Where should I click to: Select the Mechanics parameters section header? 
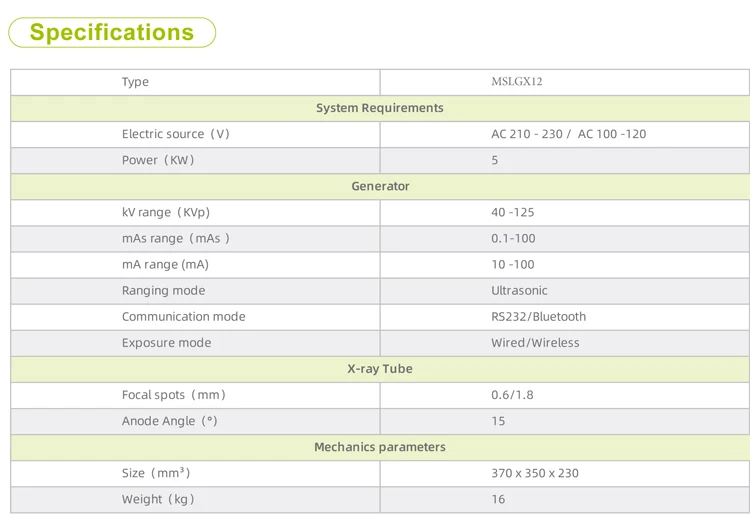pyautogui.click(x=380, y=447)
